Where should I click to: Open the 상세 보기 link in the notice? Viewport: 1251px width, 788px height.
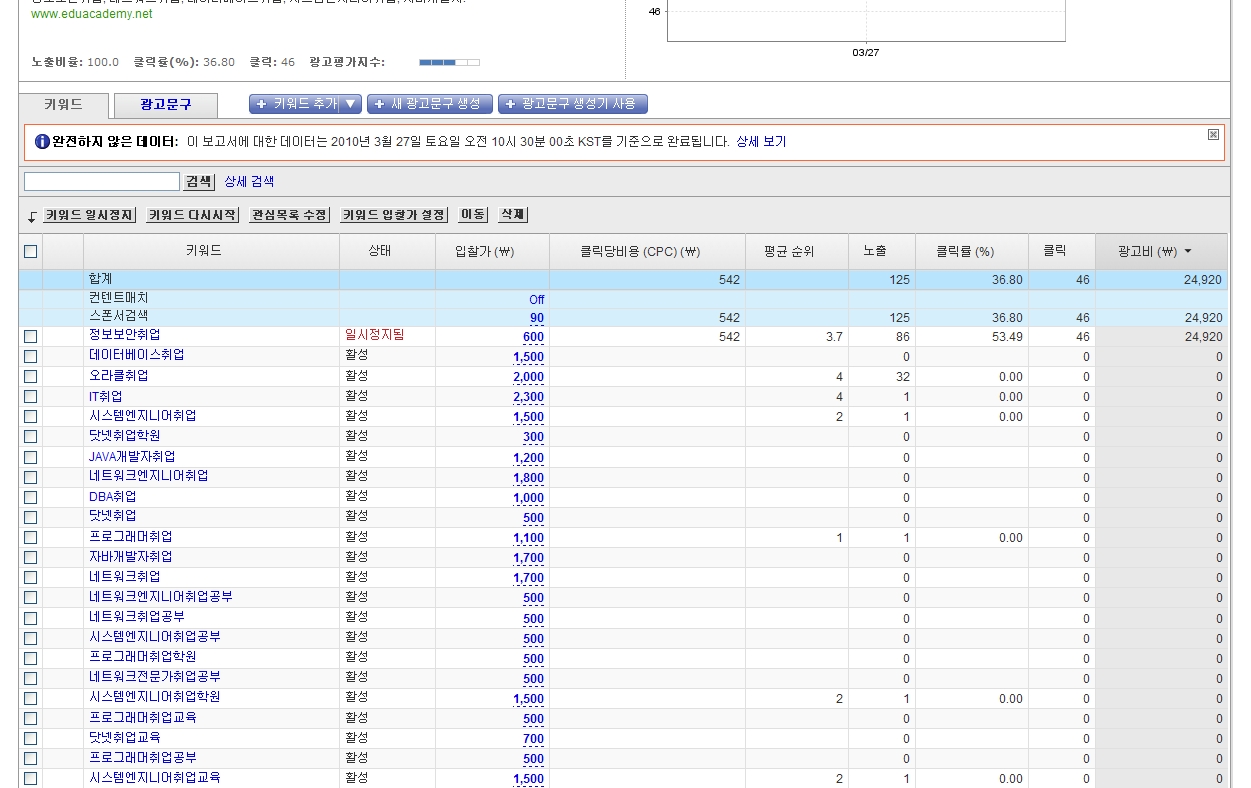pos(761,142)
